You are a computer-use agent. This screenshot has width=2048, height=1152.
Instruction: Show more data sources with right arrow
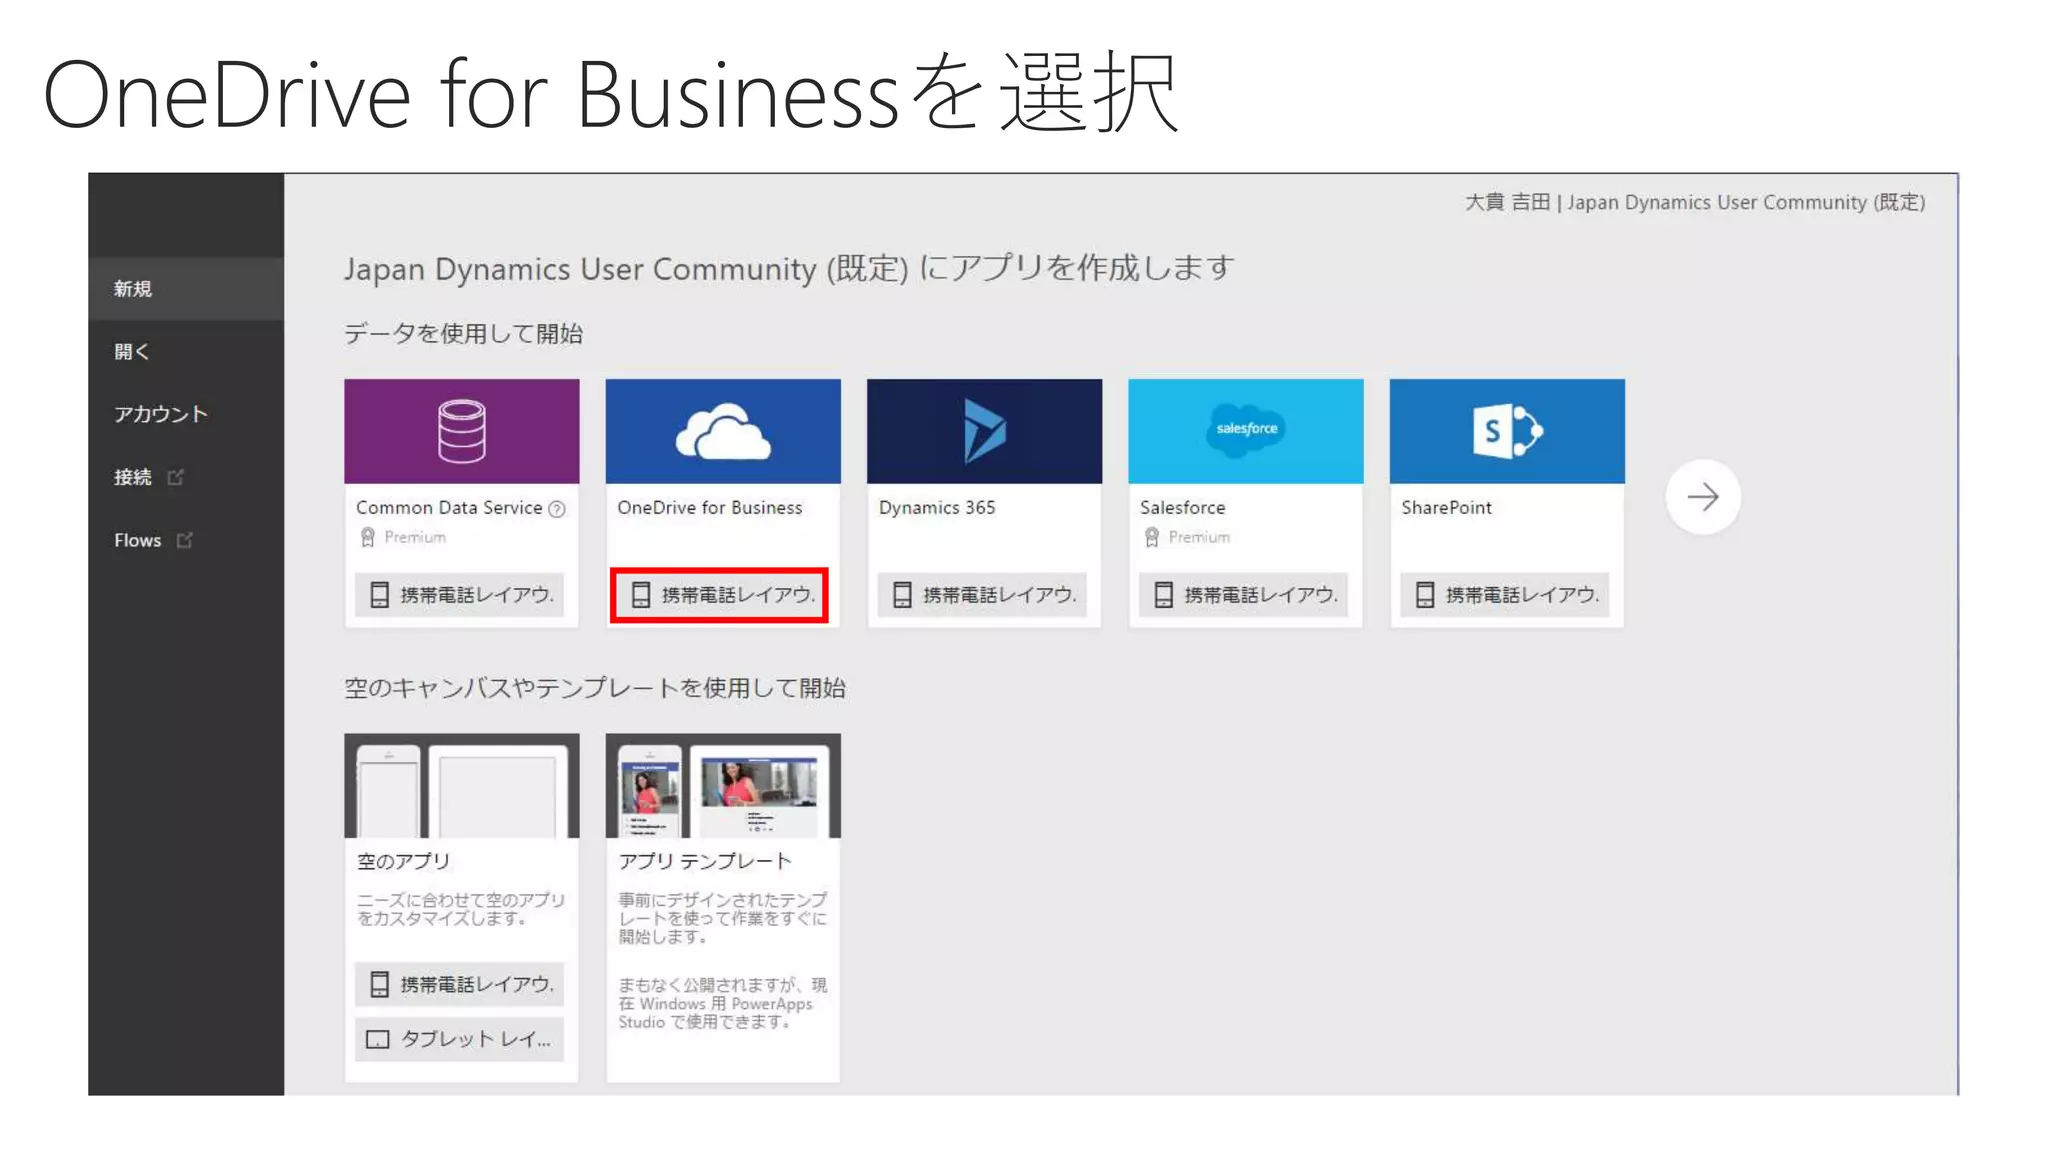pyautogui.click(x=1703, y=497)
